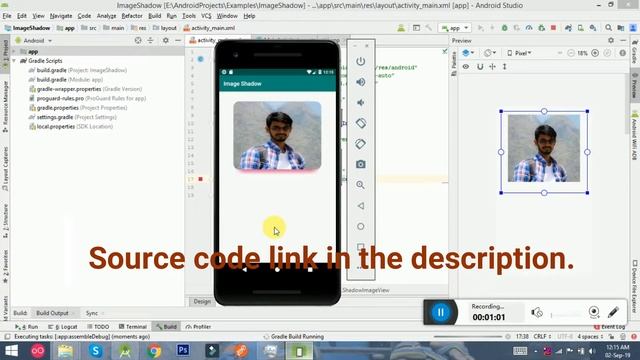Image resolution: width=640 pixels, height=360 pixels.
Task: Open the Build menu
Action: 154,16
